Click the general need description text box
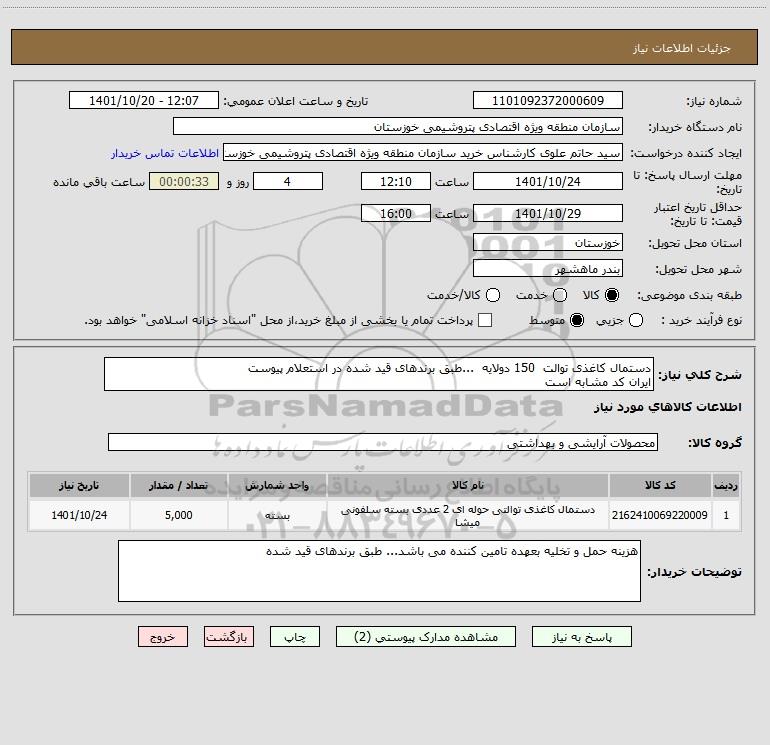 (x=379, y=374)
